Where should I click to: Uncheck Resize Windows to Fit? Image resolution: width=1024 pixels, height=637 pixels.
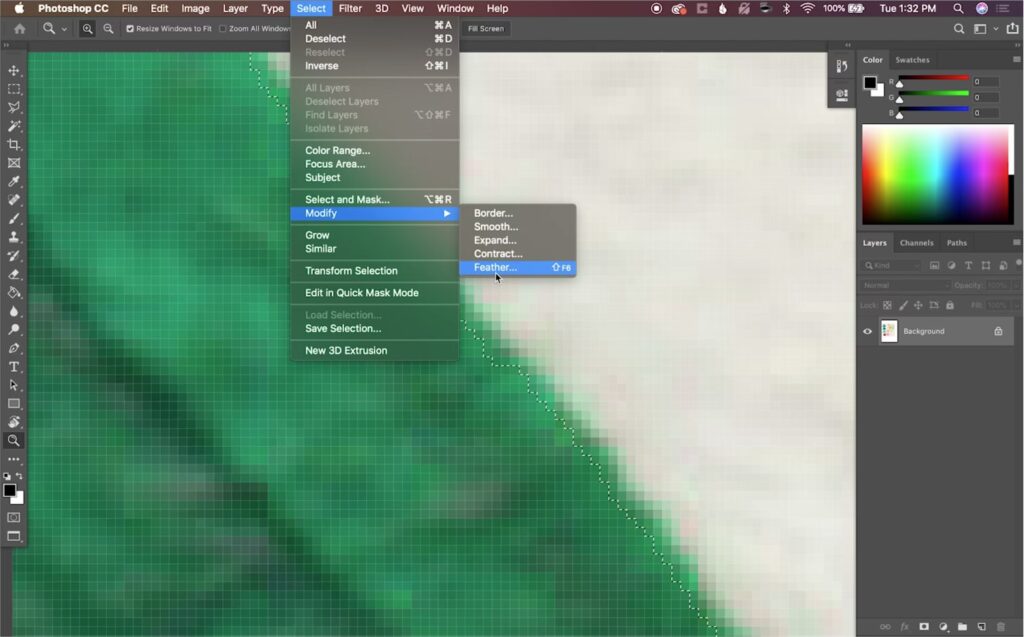coord(130,29)
